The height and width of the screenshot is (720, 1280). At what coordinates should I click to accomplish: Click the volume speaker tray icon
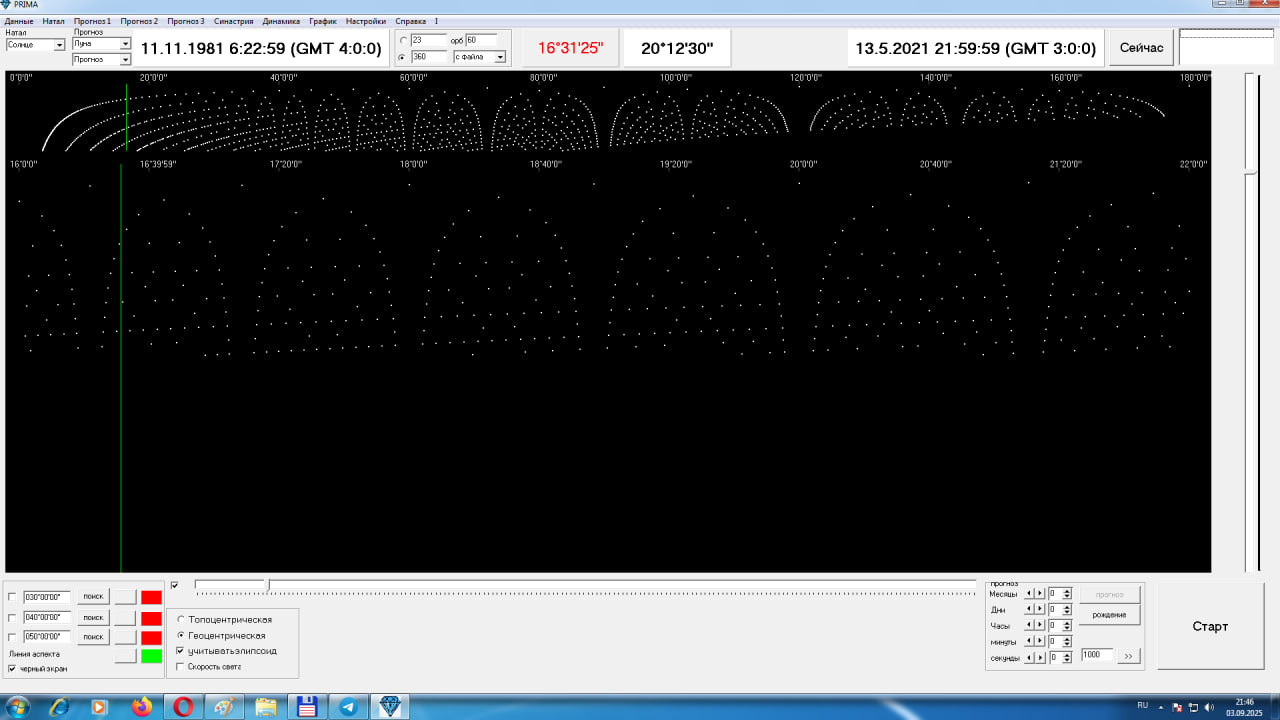pos(1209,707)
